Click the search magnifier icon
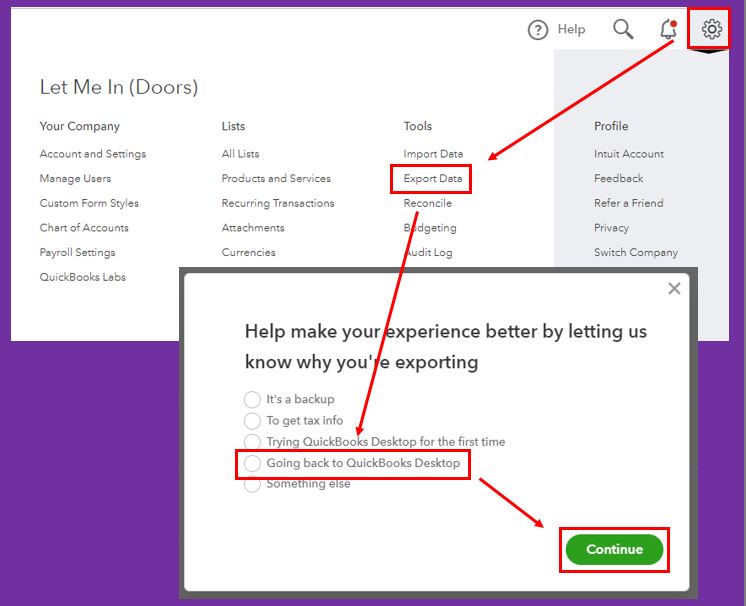Image resolution: width=746 pixels, height=606 pixels. click(x=623, y=29)
